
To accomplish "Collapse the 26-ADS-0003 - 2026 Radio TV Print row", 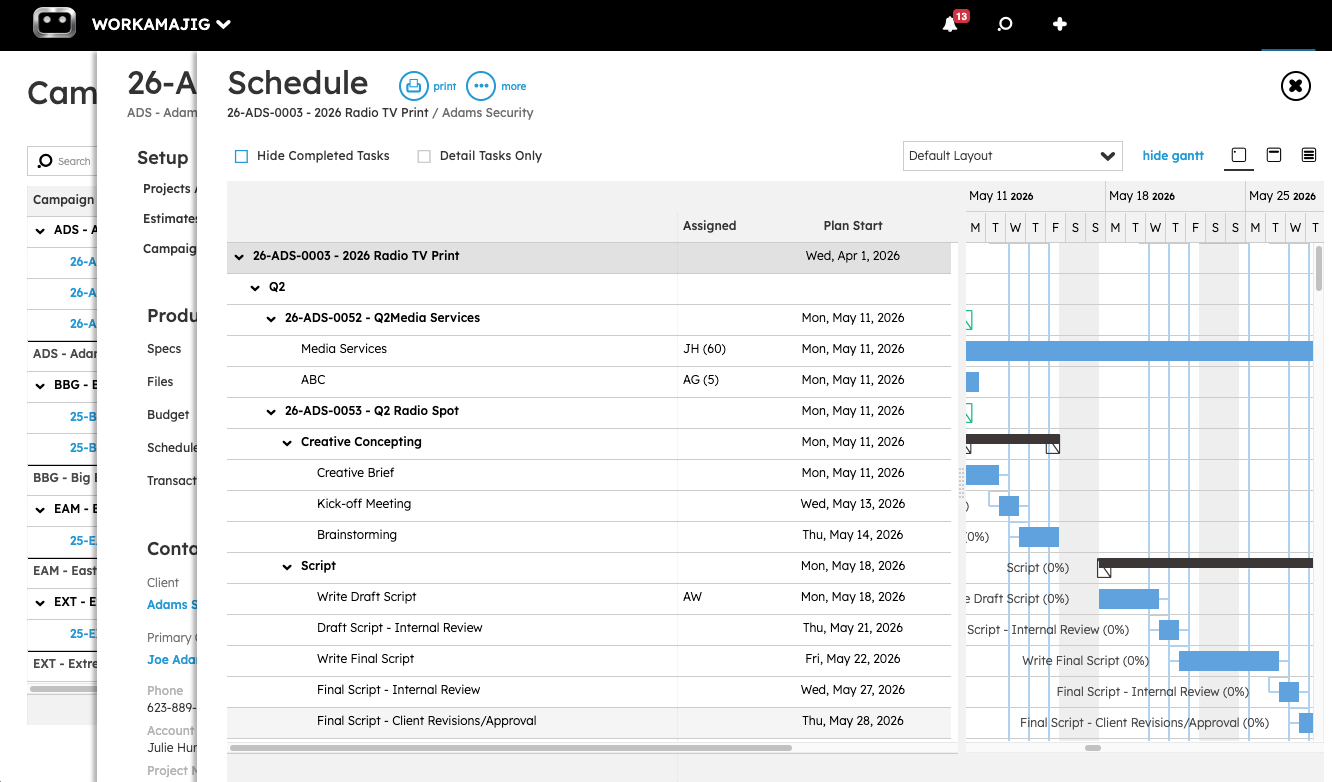I will [x=239, y=257].
